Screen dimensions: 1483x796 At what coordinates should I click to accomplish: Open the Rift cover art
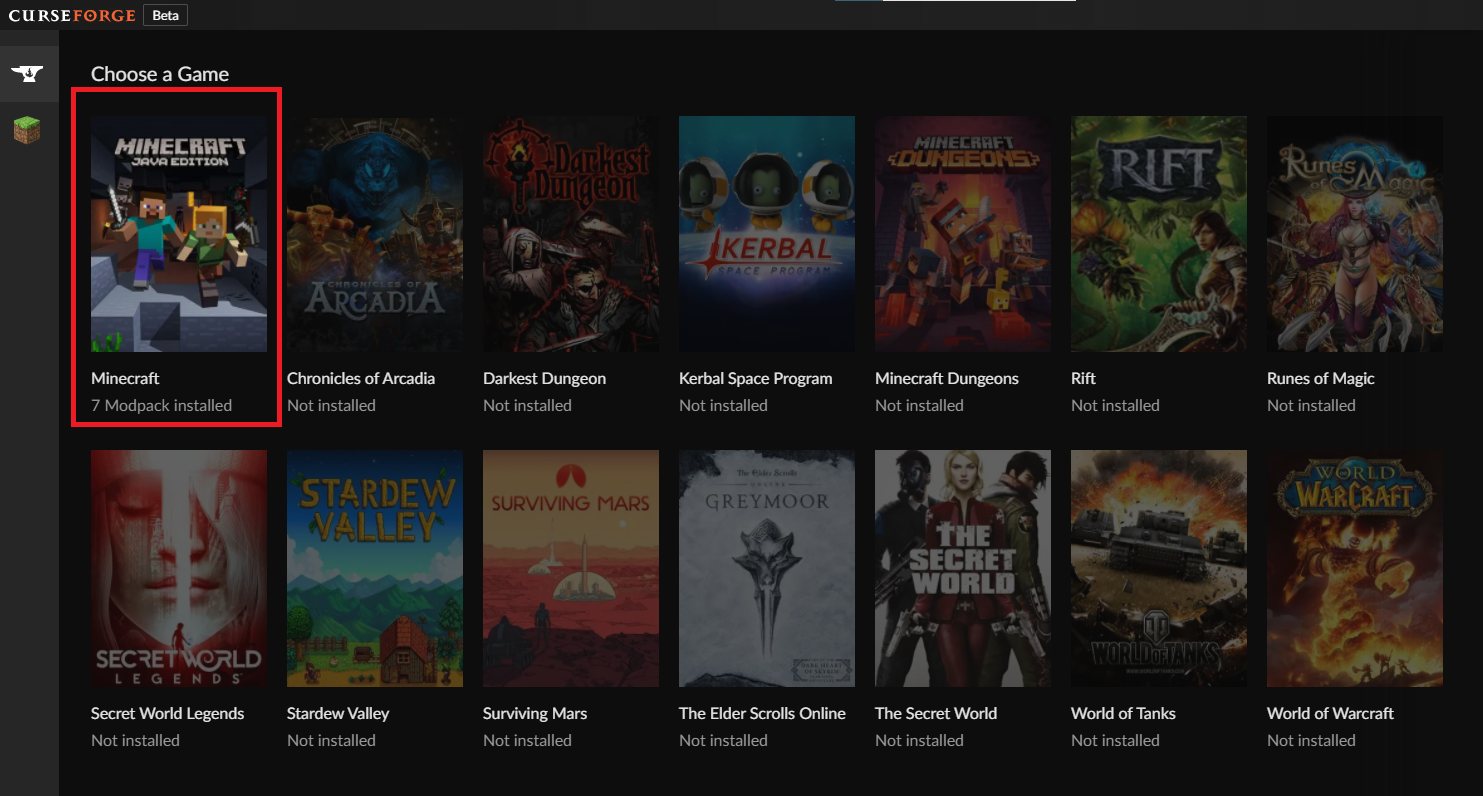1159,234
